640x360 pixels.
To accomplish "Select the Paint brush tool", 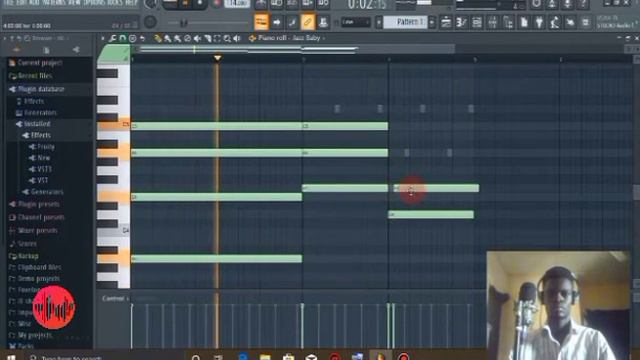I will click(x=167, y=38).
